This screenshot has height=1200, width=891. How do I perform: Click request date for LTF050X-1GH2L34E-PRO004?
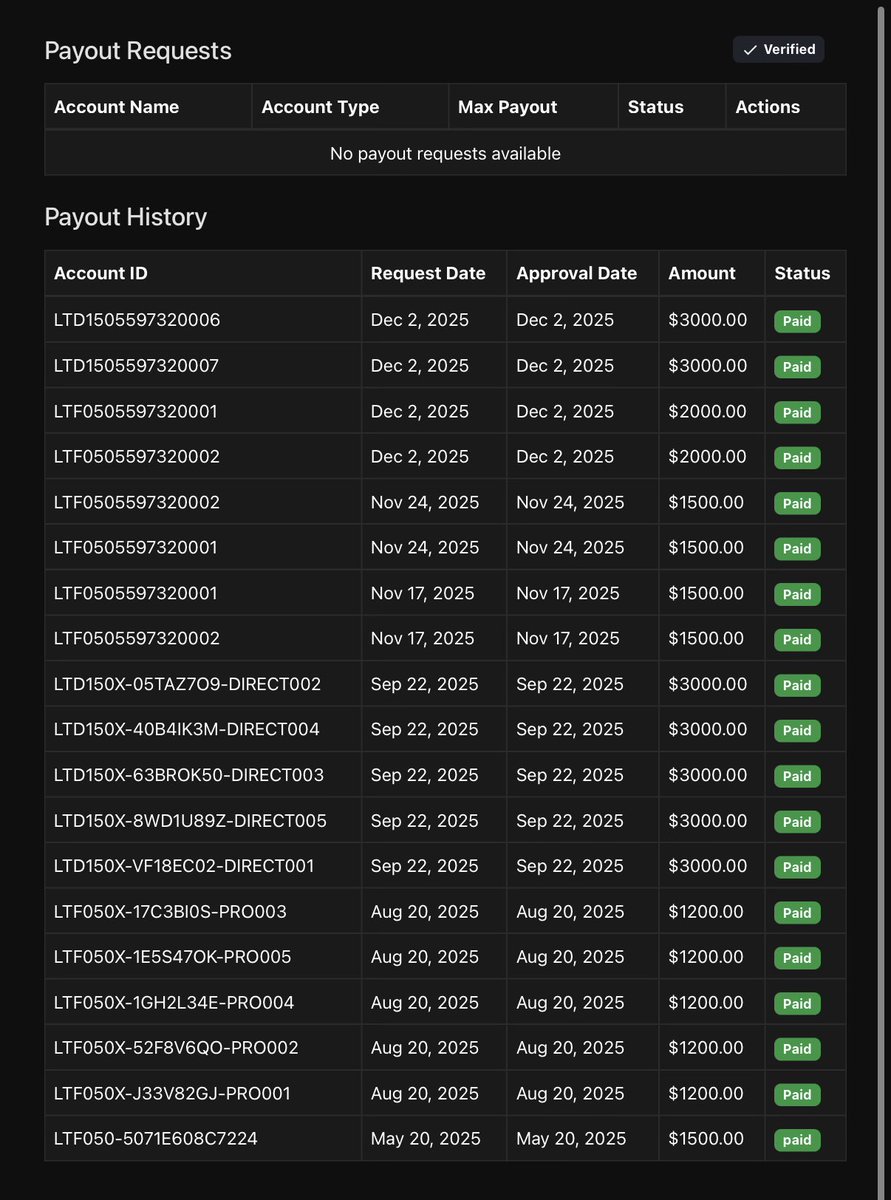pos(425,1002)
